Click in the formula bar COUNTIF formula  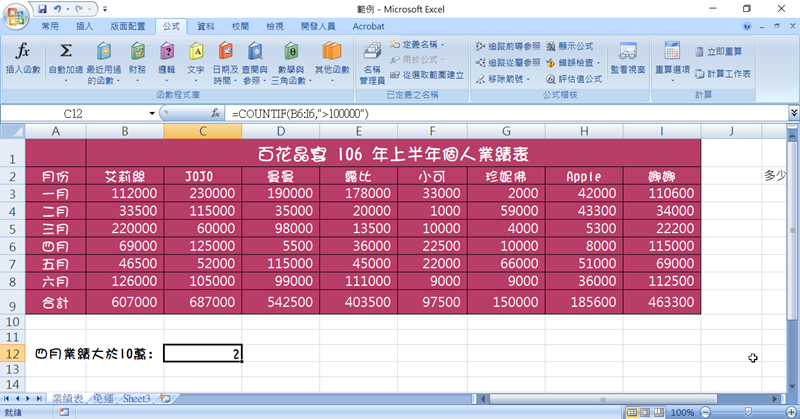click(300, 113)
